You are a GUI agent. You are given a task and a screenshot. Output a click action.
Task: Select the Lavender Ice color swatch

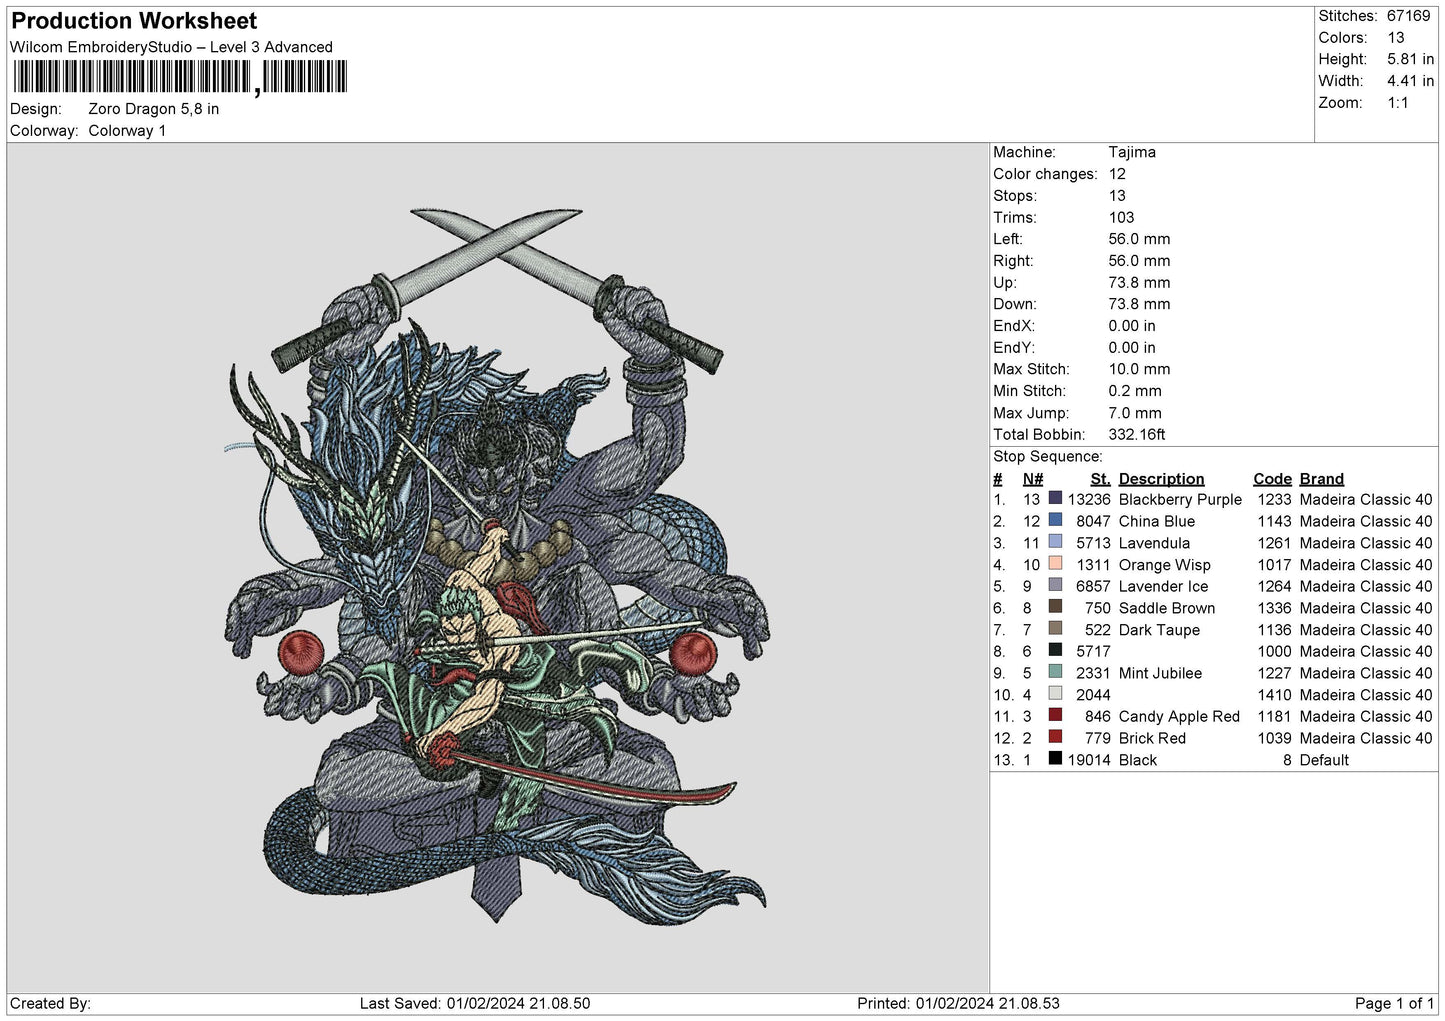coord(1055,585)
